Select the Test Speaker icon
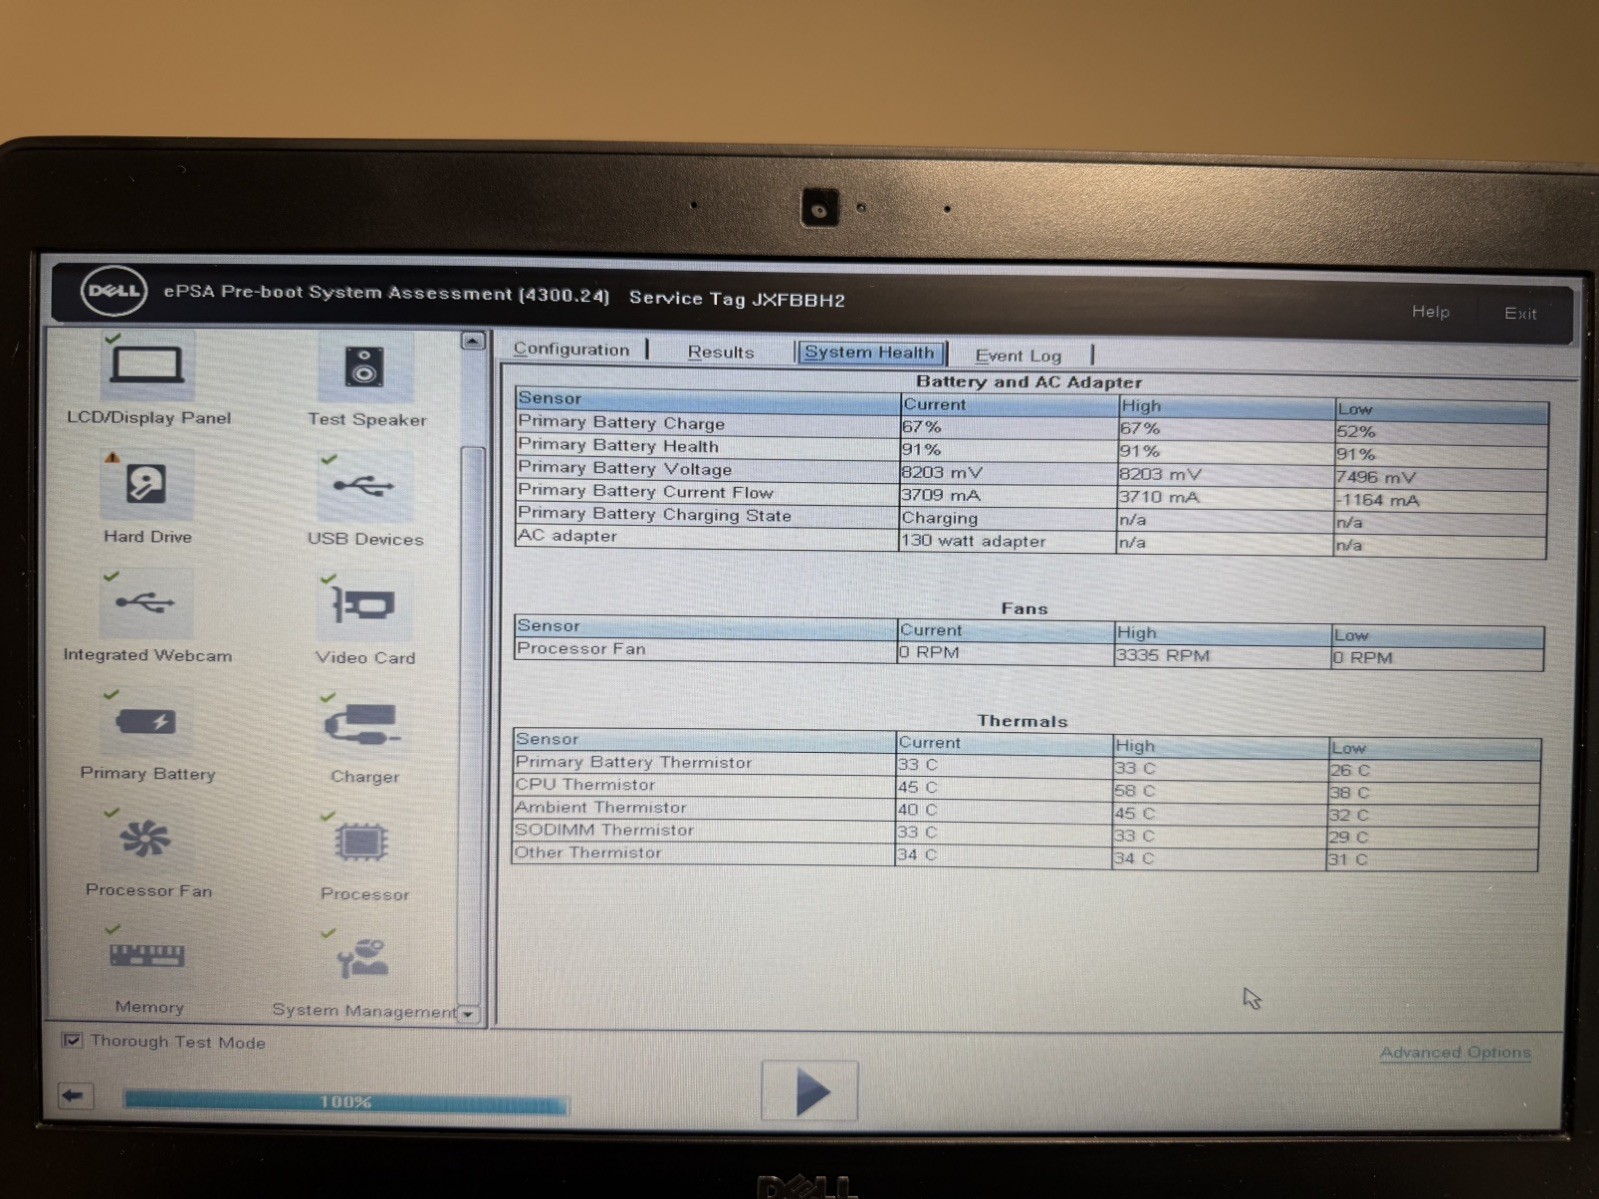This screenshot has height=1199, width=1599. pyautogui.click(x=364, y=367)
